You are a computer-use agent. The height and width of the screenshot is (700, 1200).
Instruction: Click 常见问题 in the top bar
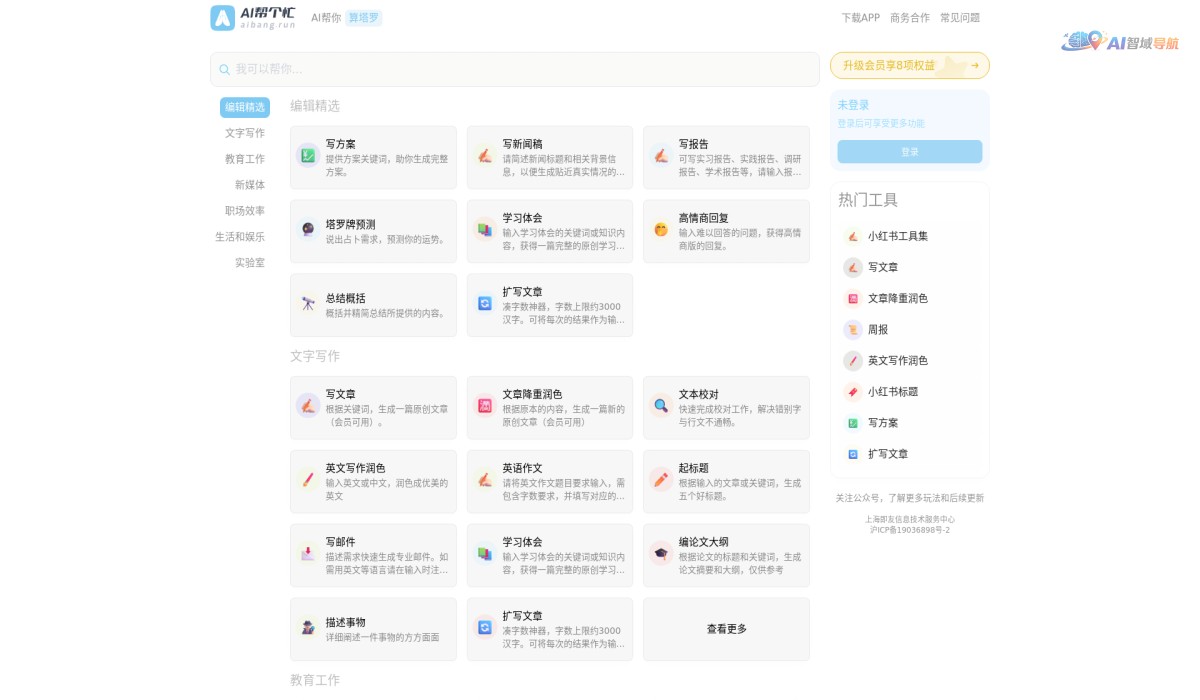961,17
